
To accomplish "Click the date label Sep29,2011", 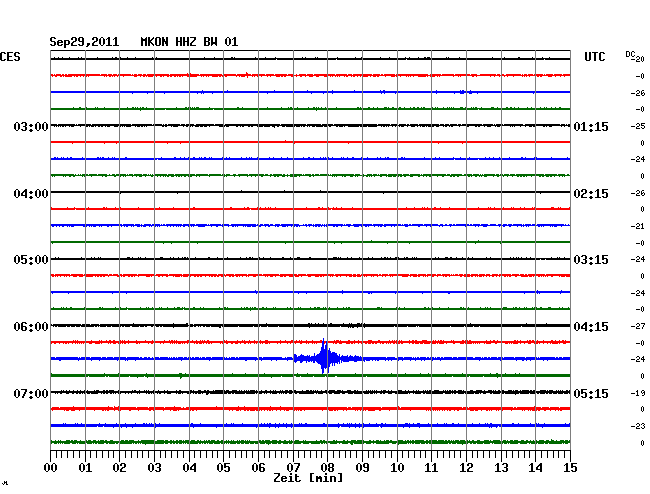I will 84,42.
